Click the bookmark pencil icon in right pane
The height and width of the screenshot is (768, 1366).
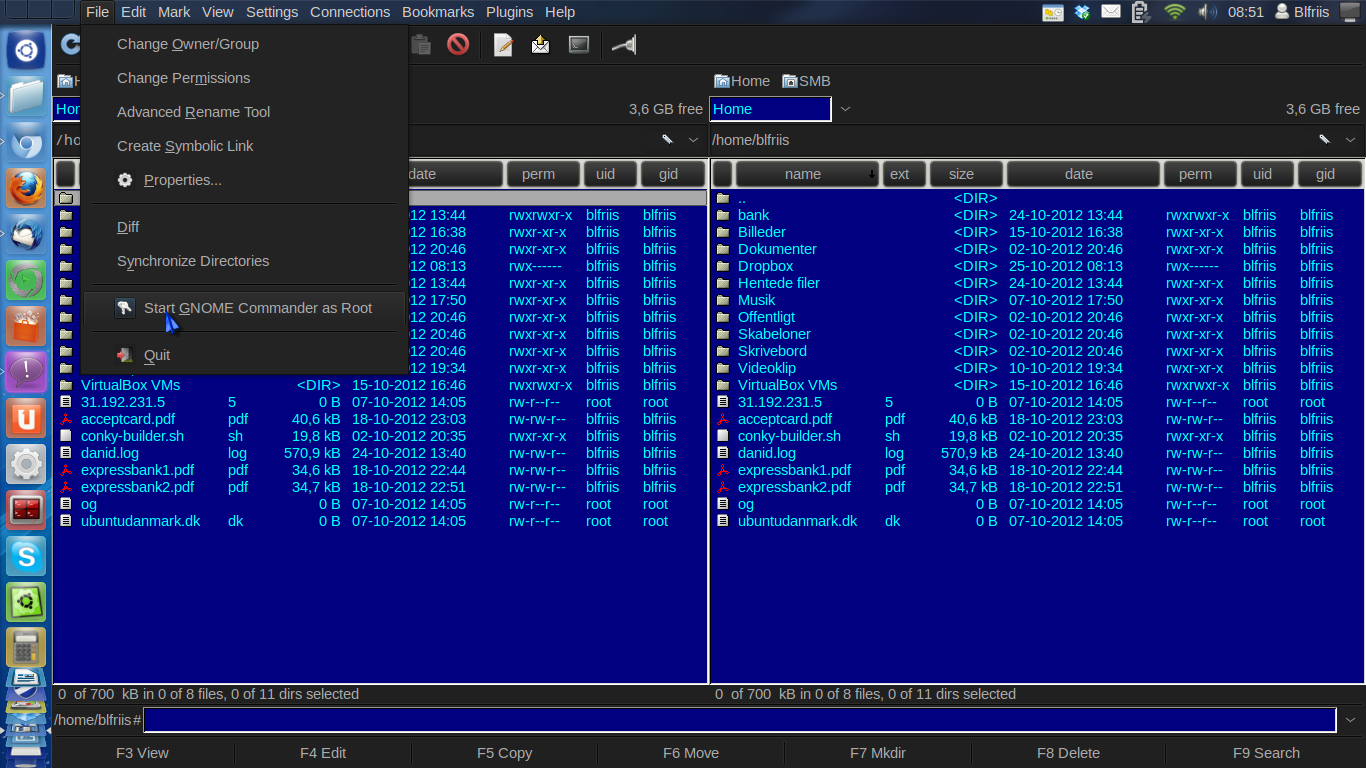click(x=1324, y=140)
